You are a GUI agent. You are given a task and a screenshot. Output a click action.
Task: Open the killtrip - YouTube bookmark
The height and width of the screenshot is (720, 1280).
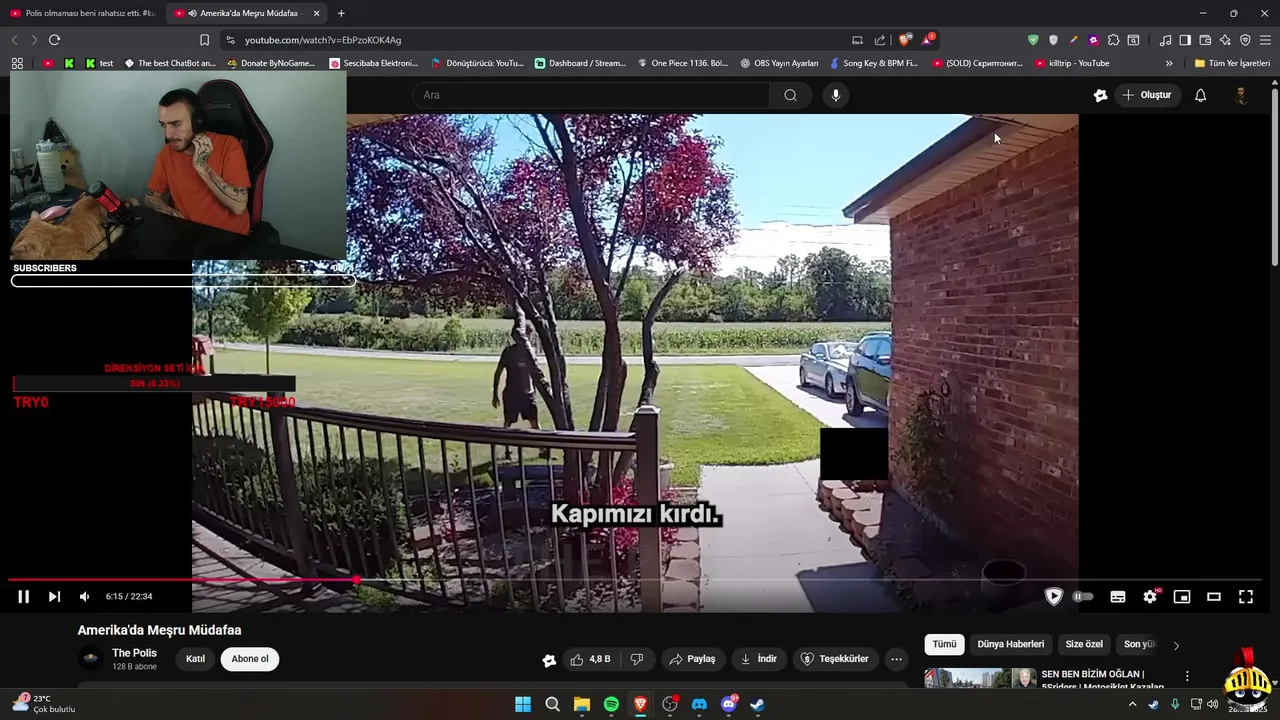coord(1072,63)
